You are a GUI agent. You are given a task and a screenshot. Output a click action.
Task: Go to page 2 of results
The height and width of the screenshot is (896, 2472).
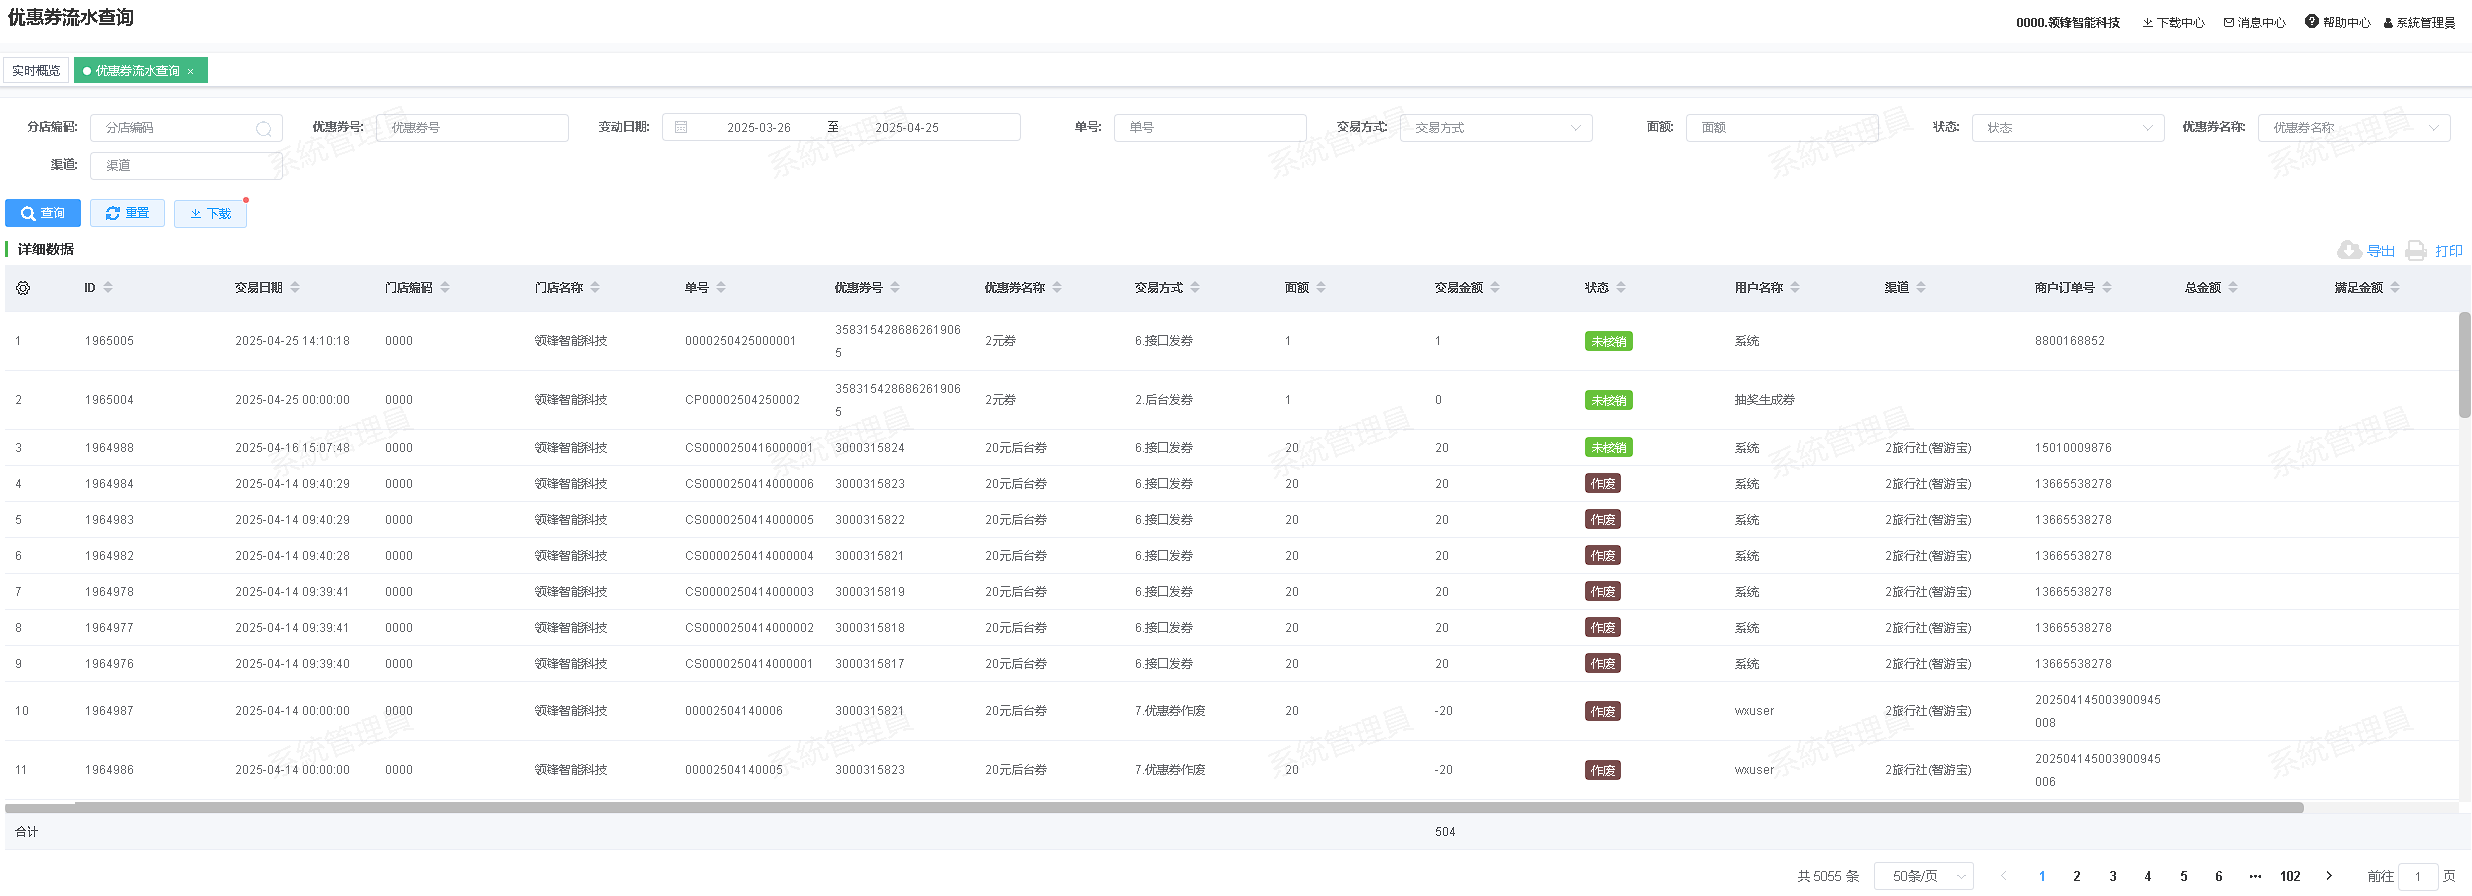[x=2077, y=876]
